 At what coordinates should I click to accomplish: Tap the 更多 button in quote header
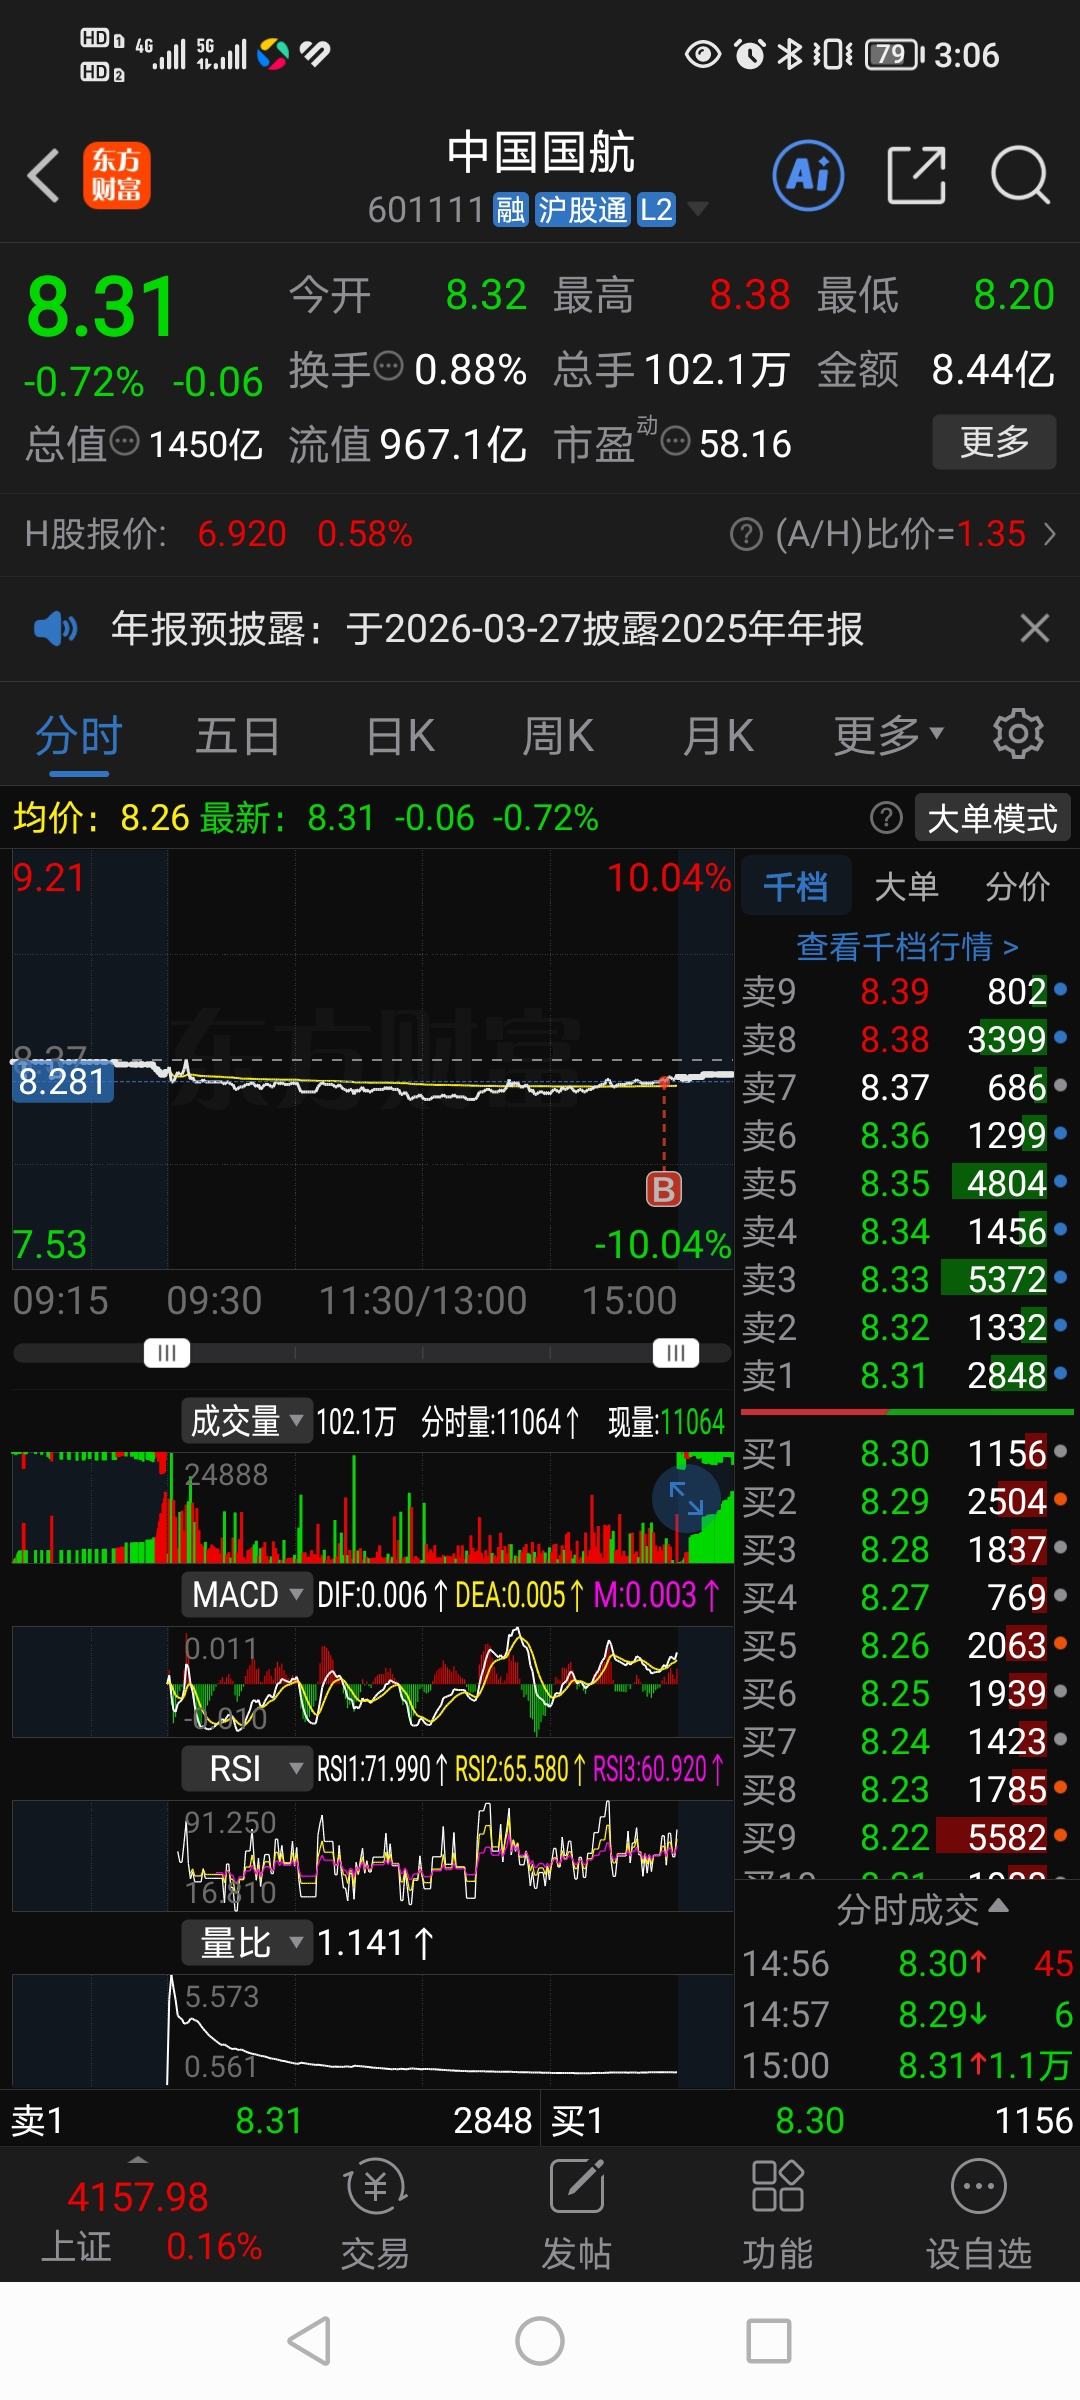(994, 441)
